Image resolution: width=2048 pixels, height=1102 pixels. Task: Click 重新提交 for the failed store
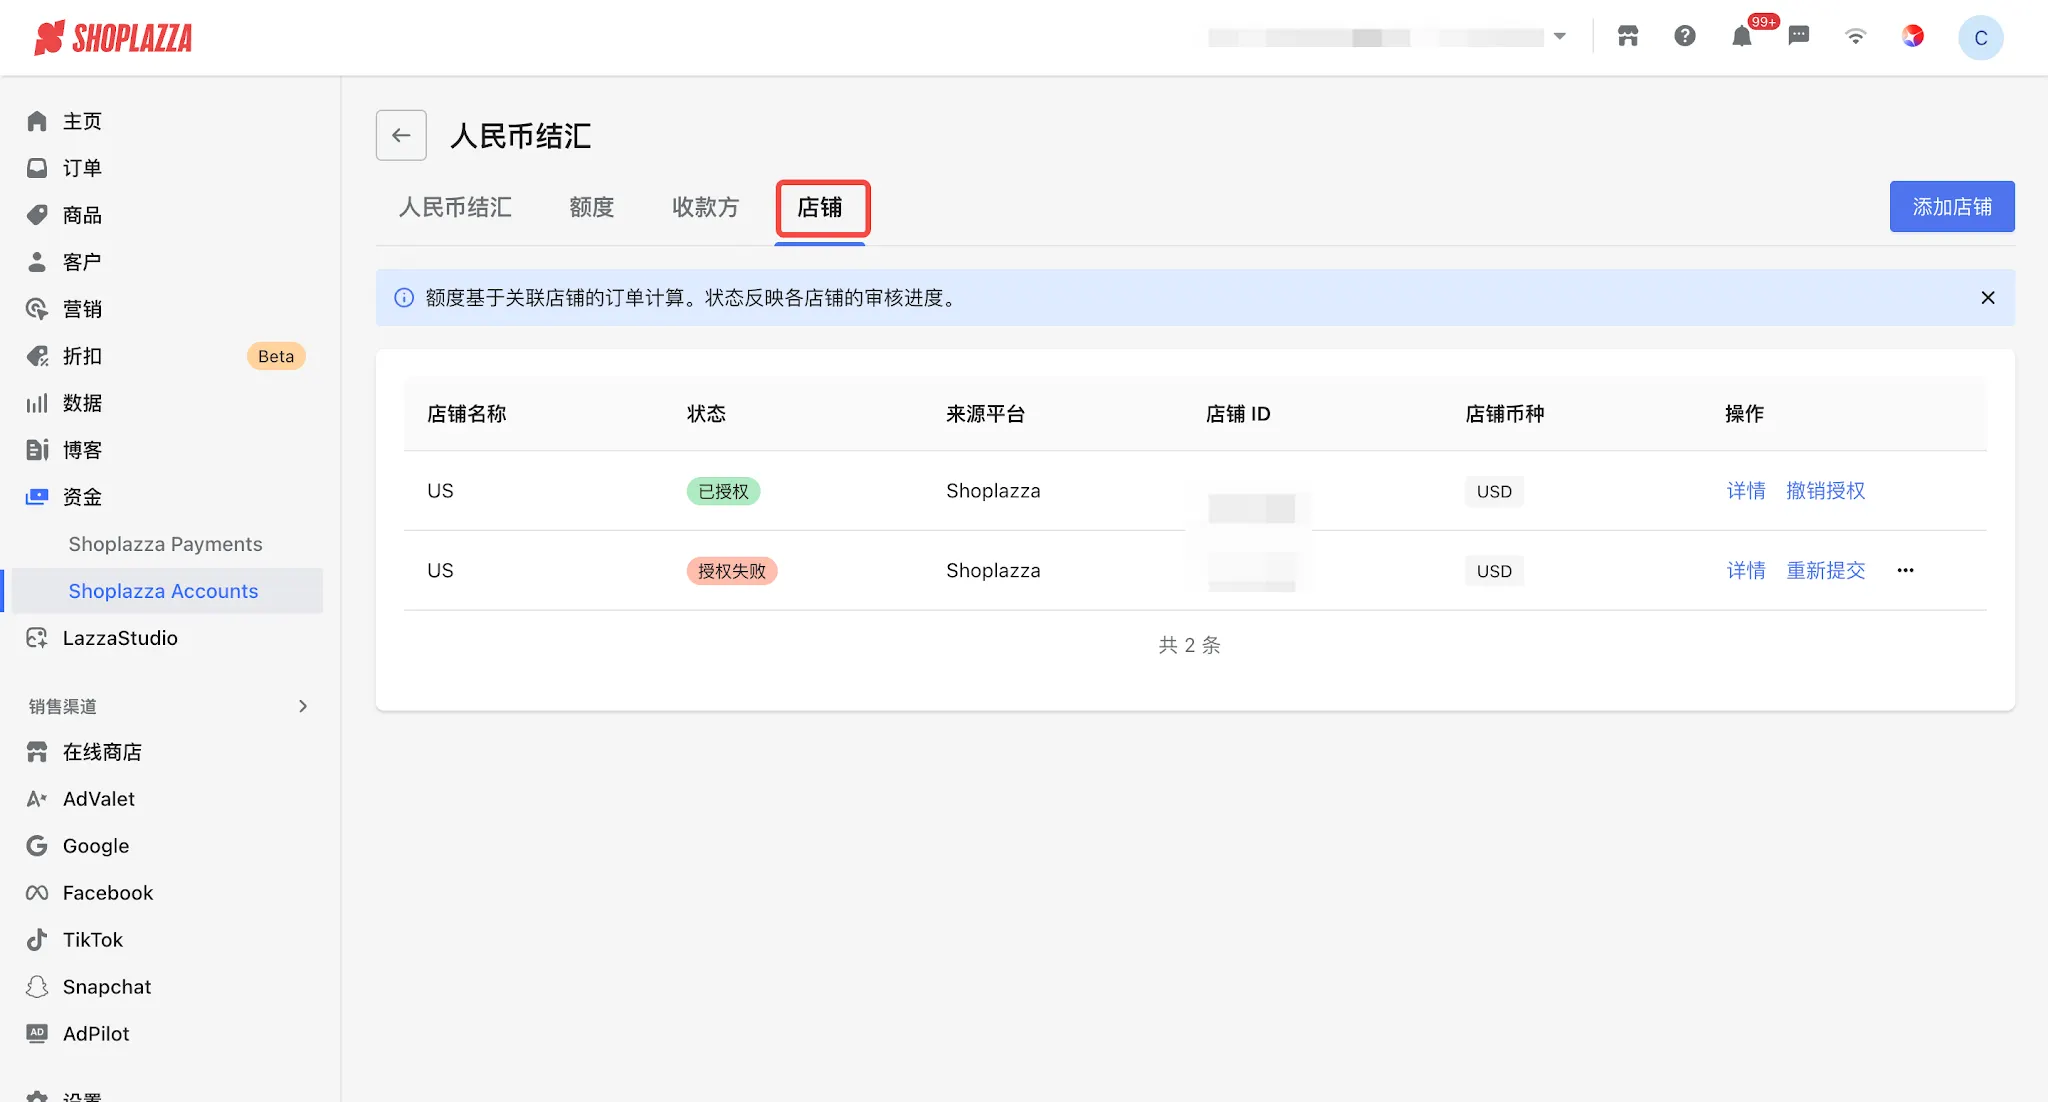click(1826, 571)
